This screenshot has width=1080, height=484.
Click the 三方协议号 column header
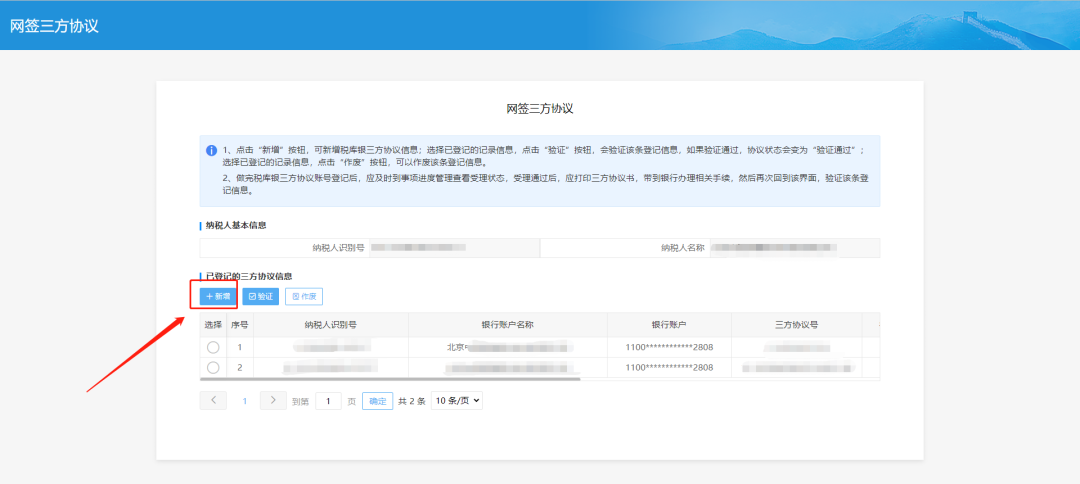[796, 325]
